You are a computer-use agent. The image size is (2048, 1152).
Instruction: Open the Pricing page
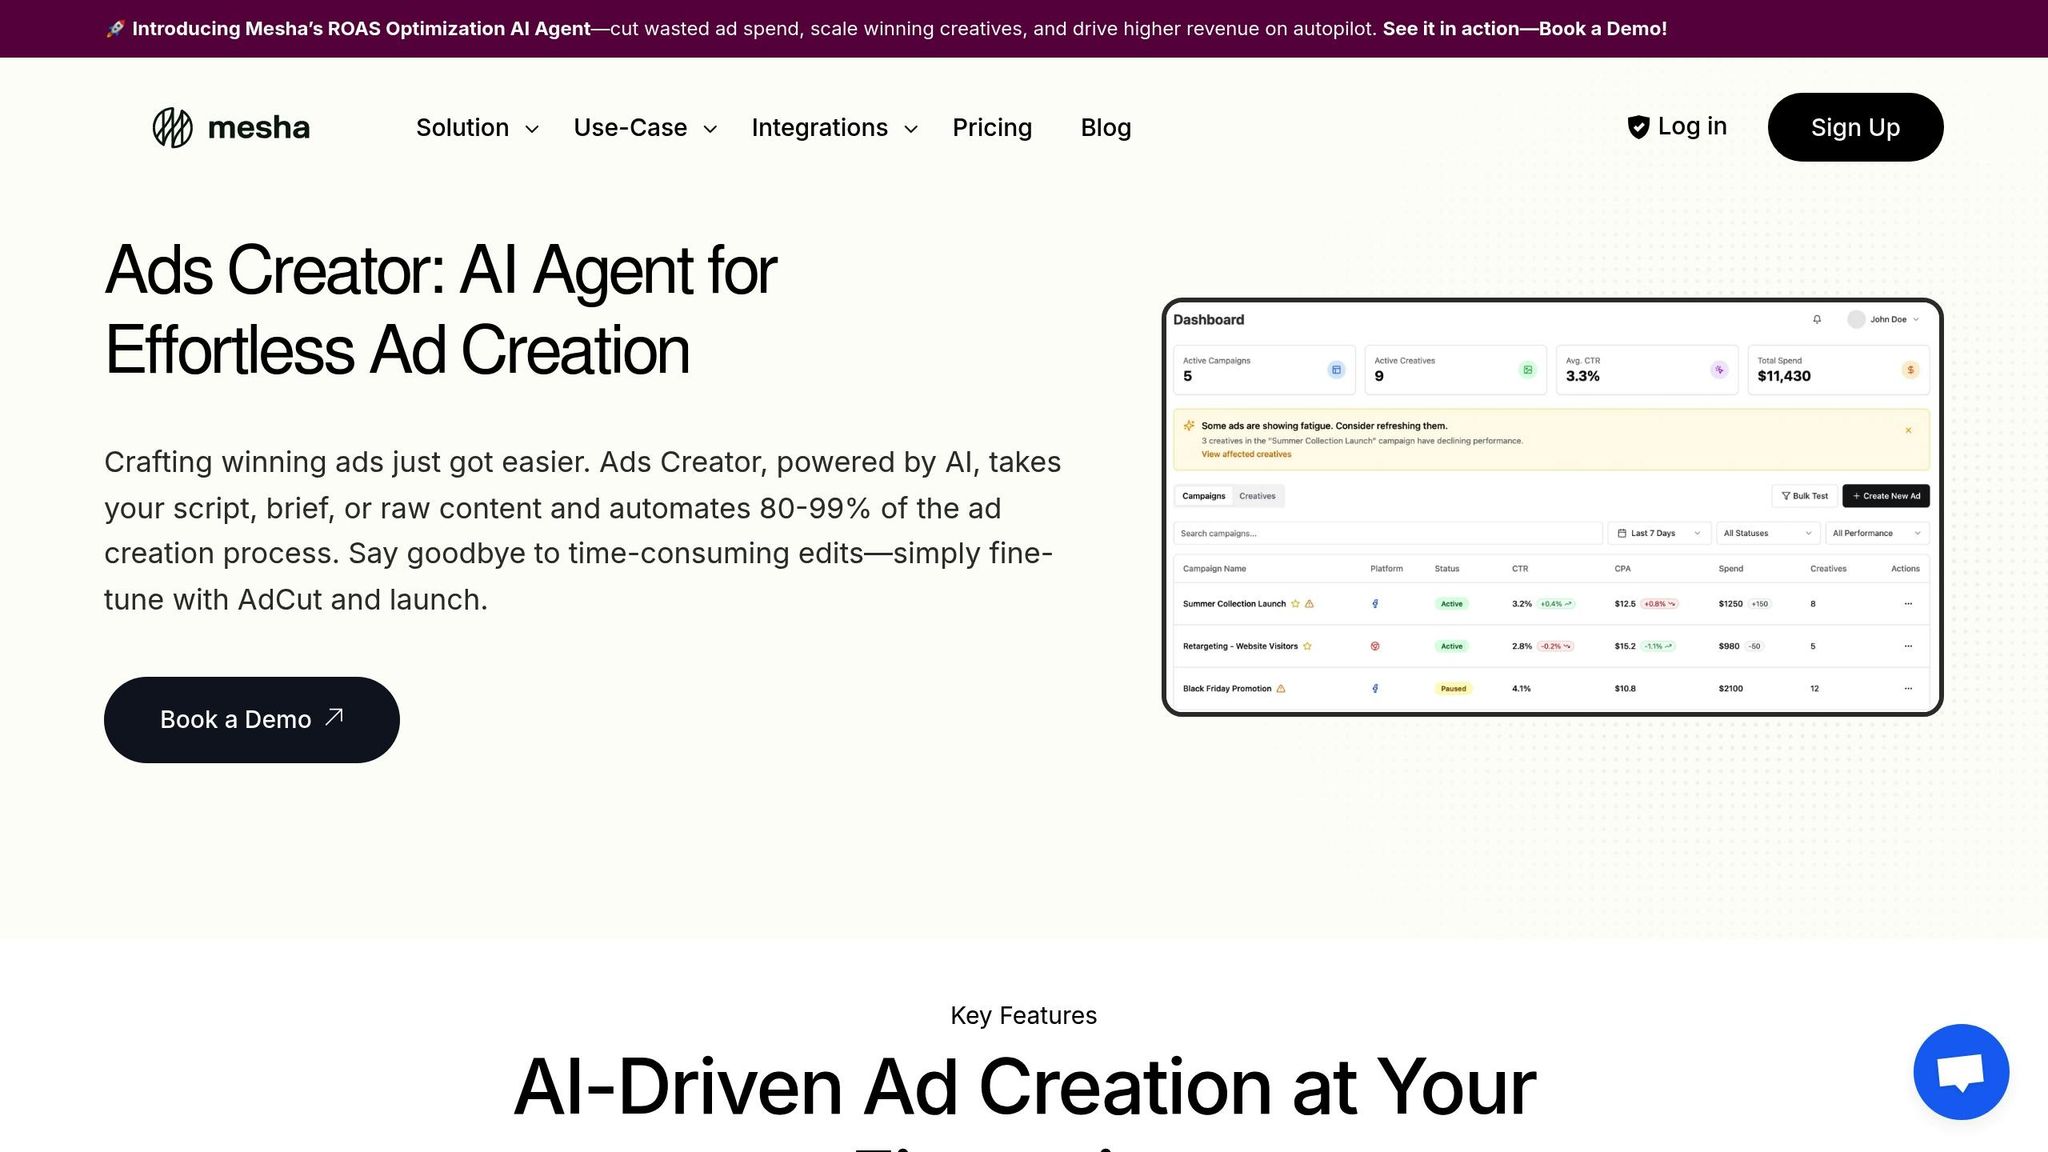coord(991,128)
